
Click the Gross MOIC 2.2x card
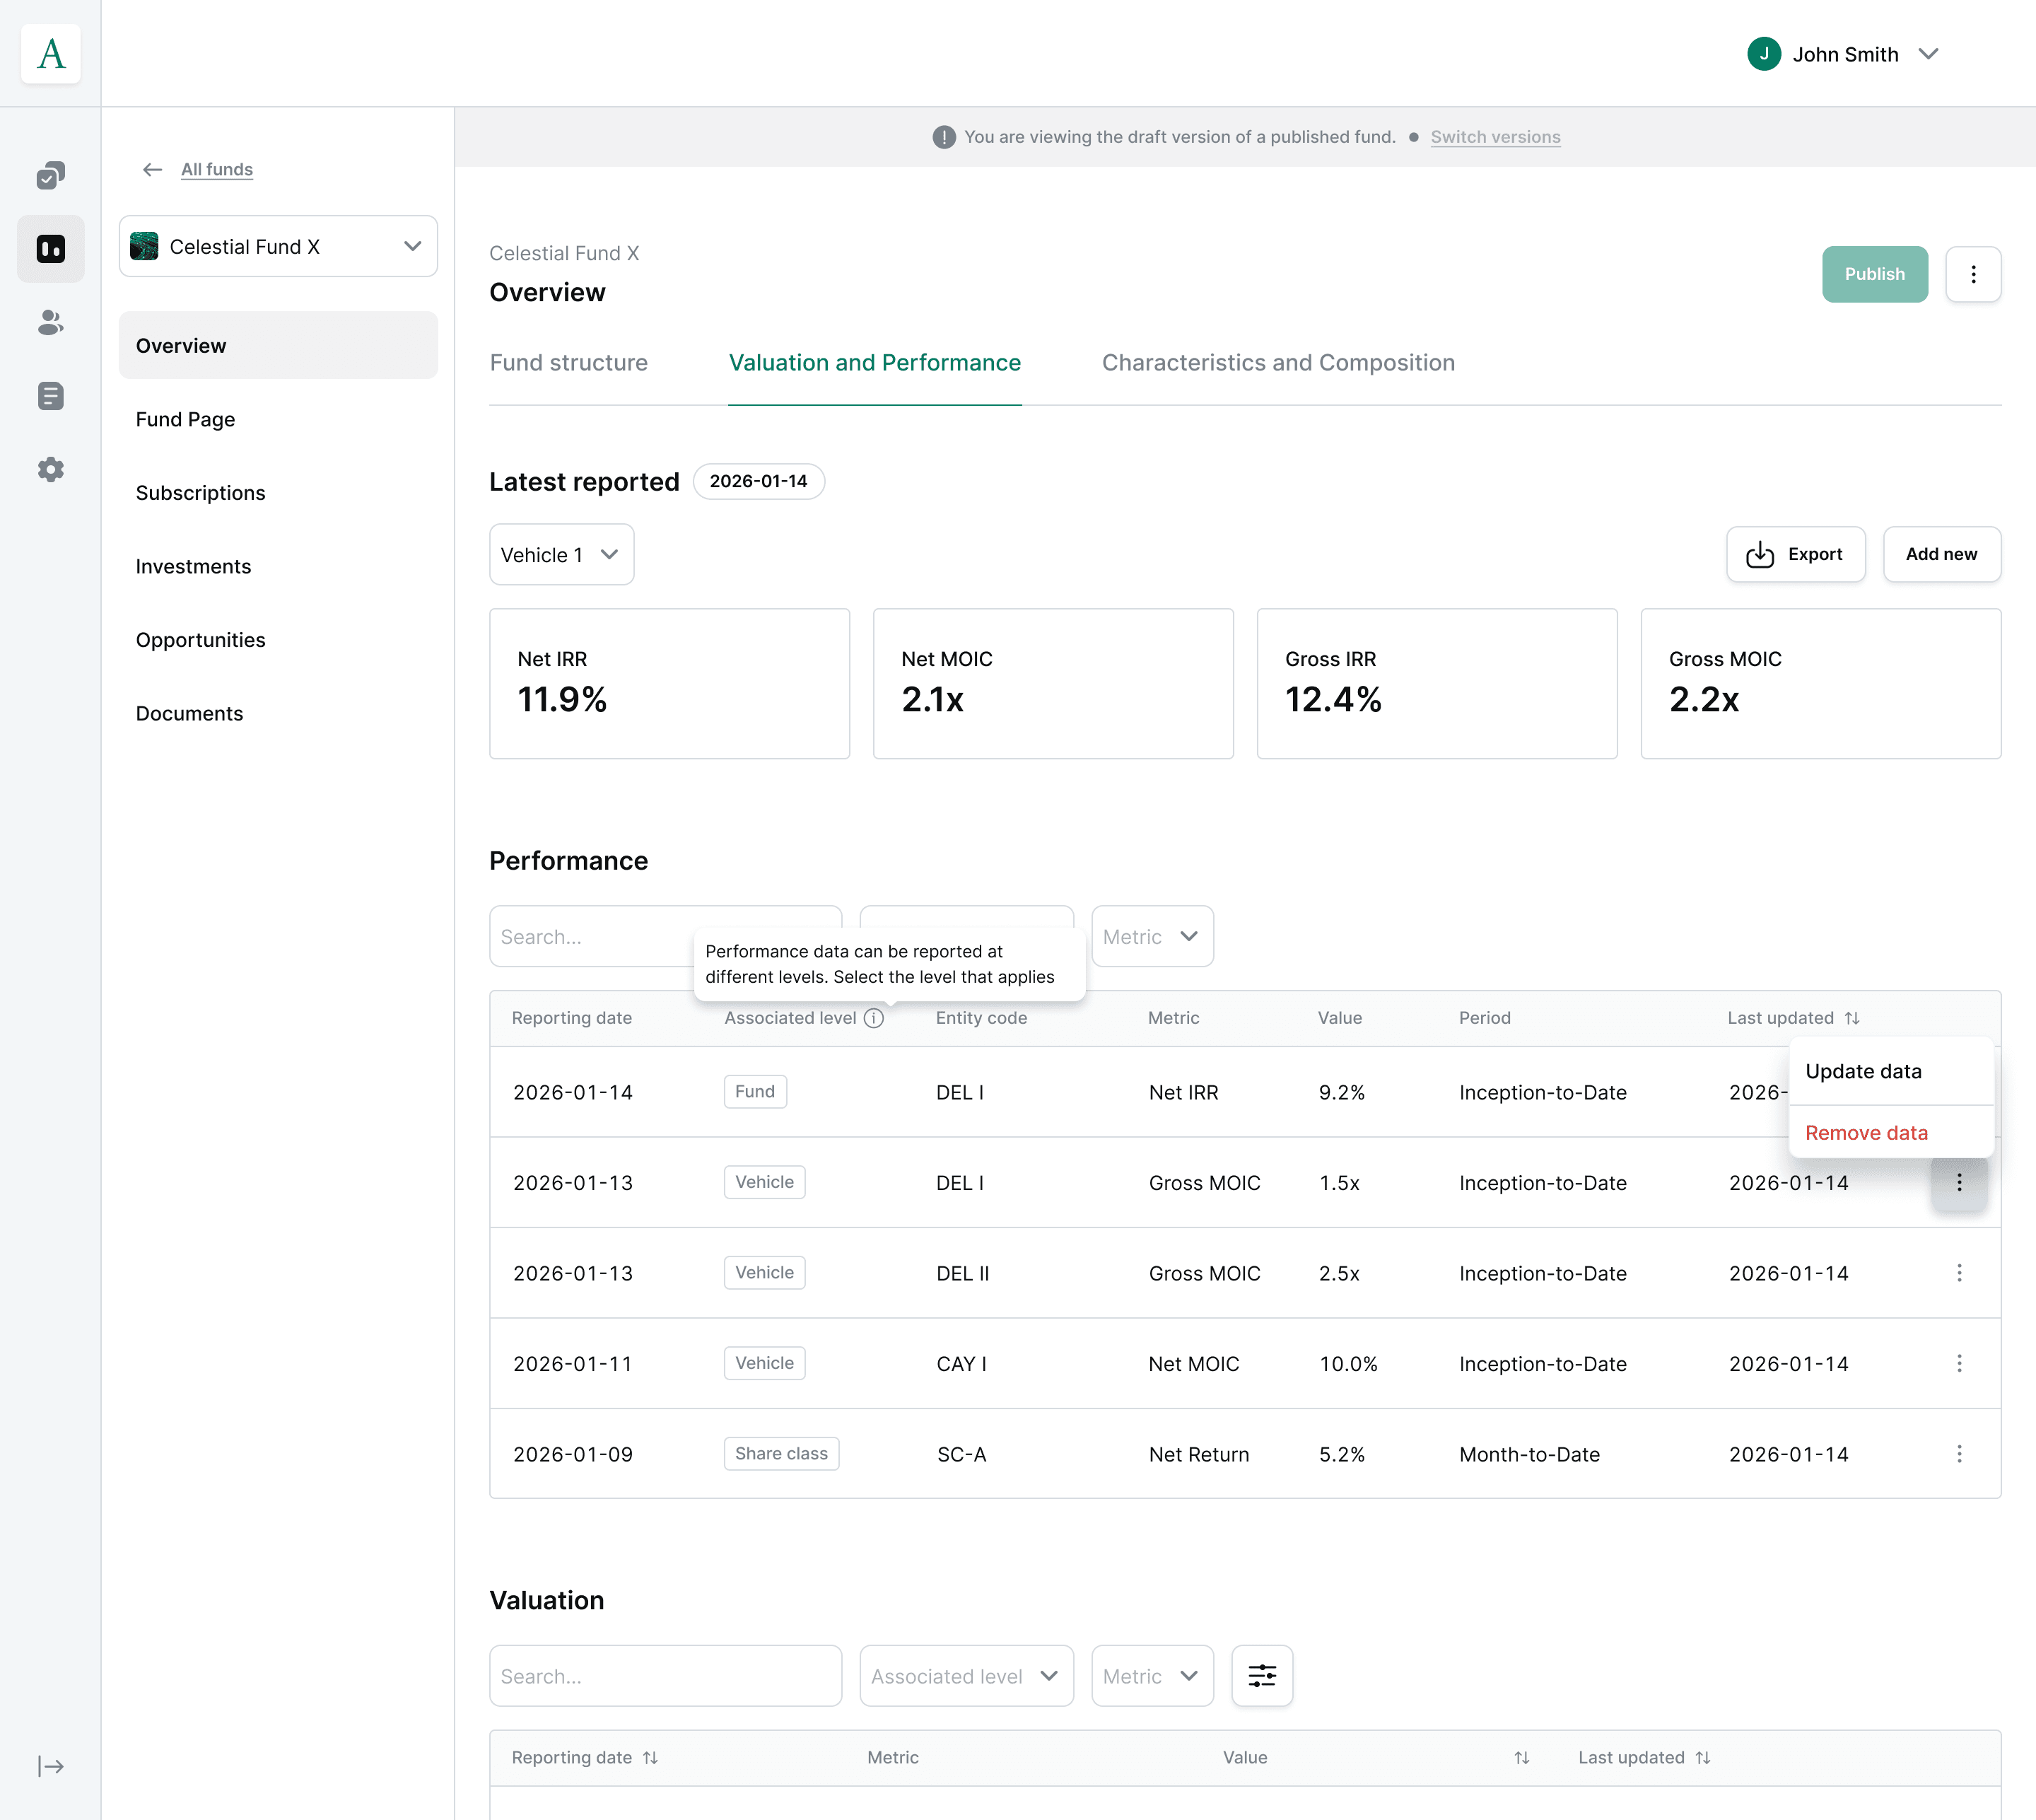point(1820,684)
